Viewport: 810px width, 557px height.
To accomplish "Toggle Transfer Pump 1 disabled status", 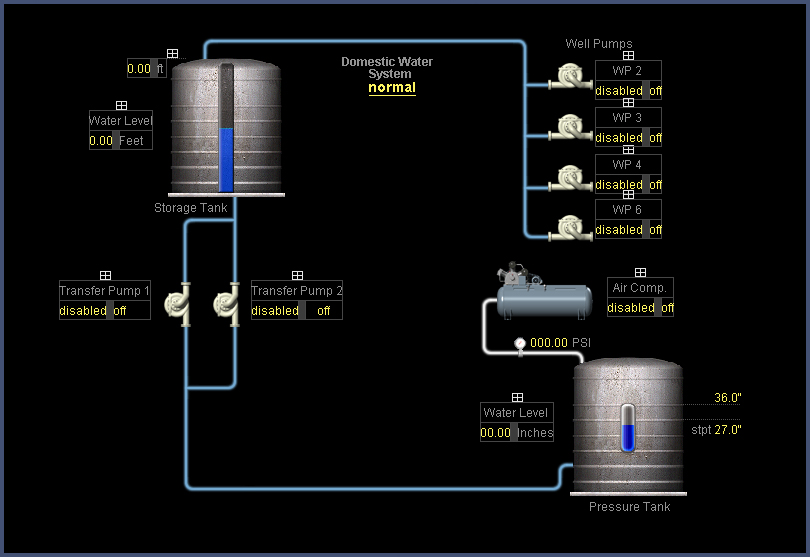I will [82, 311].
